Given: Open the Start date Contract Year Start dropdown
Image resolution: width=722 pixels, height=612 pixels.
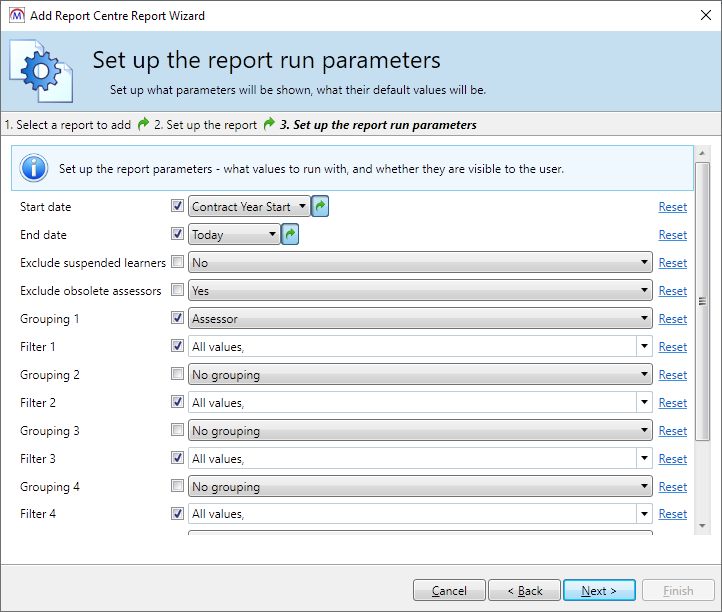Looking at the screenshot, I should 250,207.
